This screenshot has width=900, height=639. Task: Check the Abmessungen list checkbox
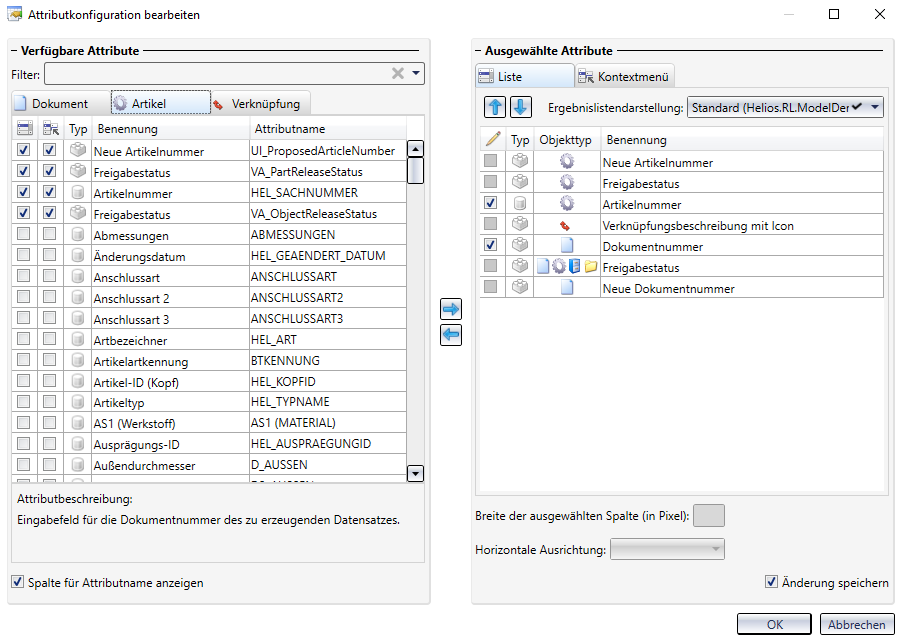click(x=25, y=235)
